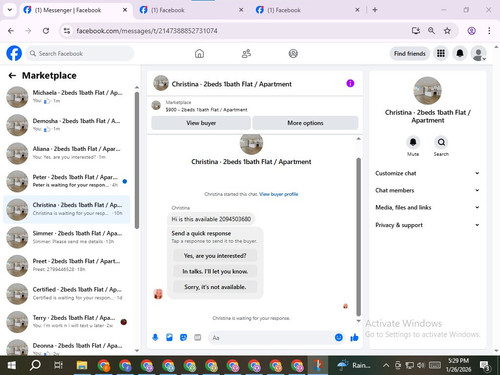Click the More options button

click(x=305, y=123)
